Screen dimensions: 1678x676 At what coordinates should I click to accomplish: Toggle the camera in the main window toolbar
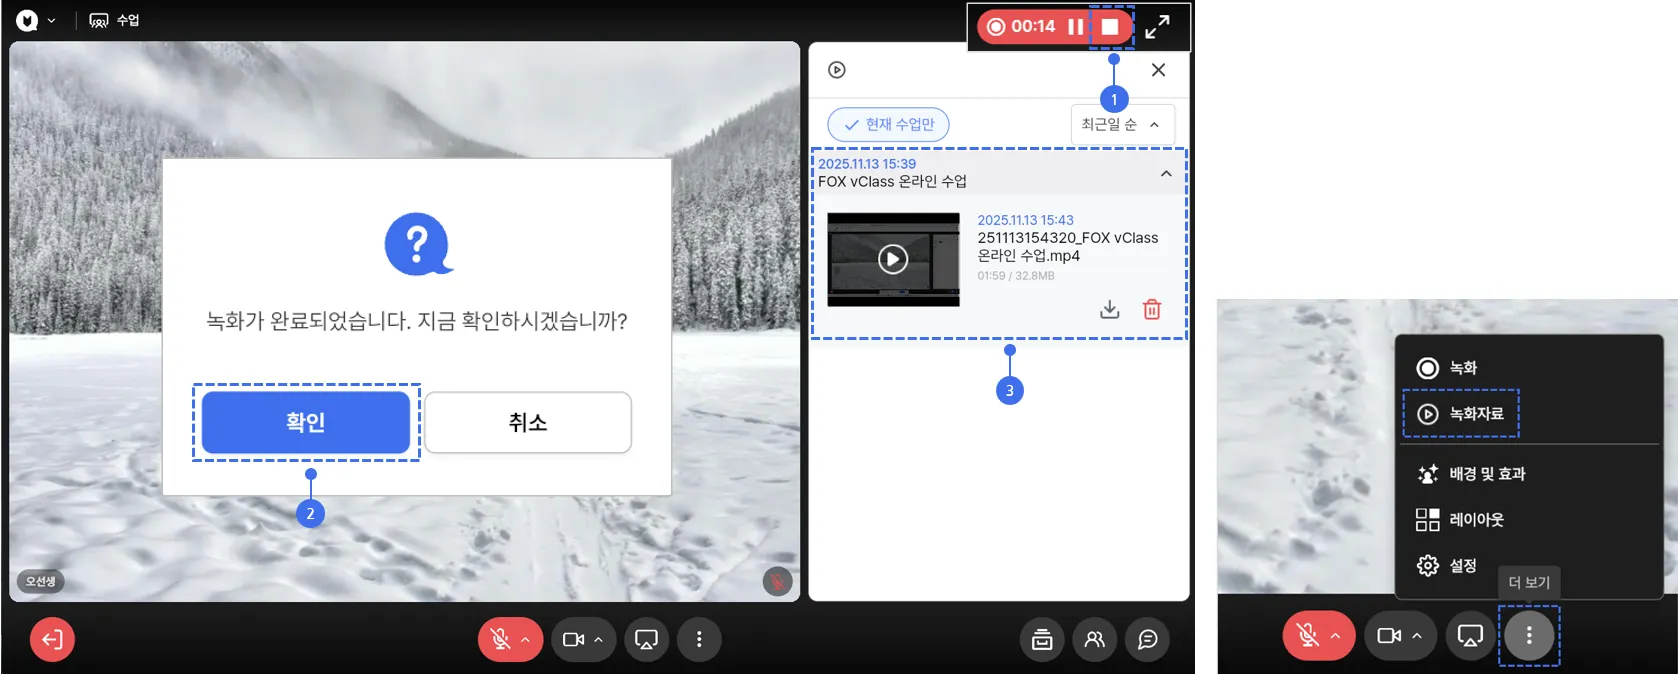pos(573,640)
